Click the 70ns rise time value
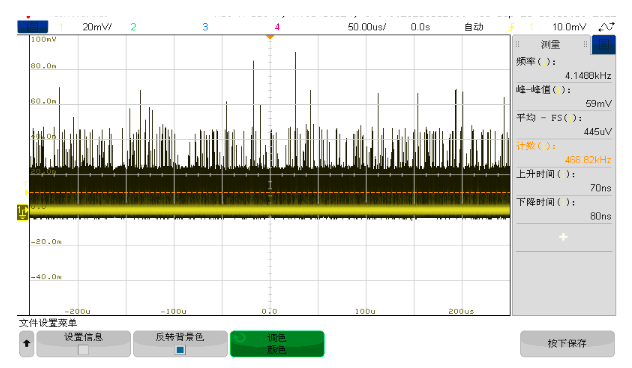 pos(601,188)
